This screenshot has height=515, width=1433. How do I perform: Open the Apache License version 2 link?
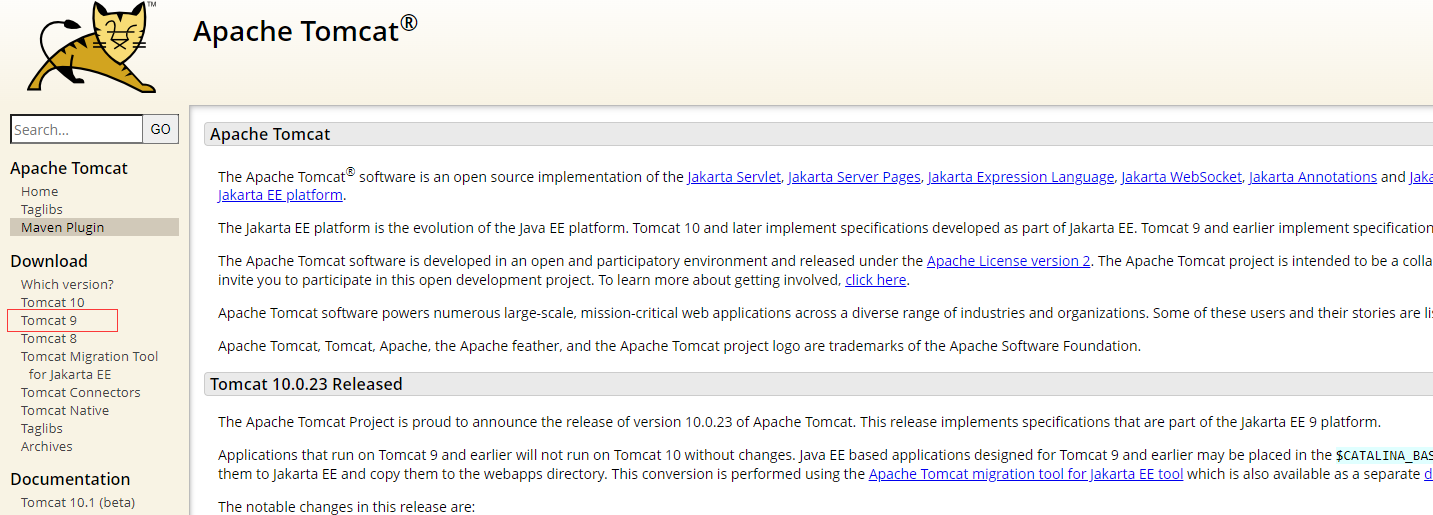(1008, 261)
